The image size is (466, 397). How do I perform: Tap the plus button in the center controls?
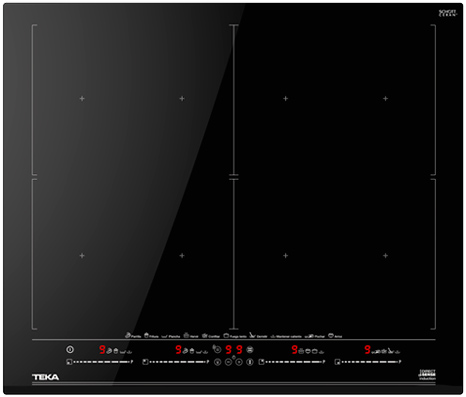239,362
